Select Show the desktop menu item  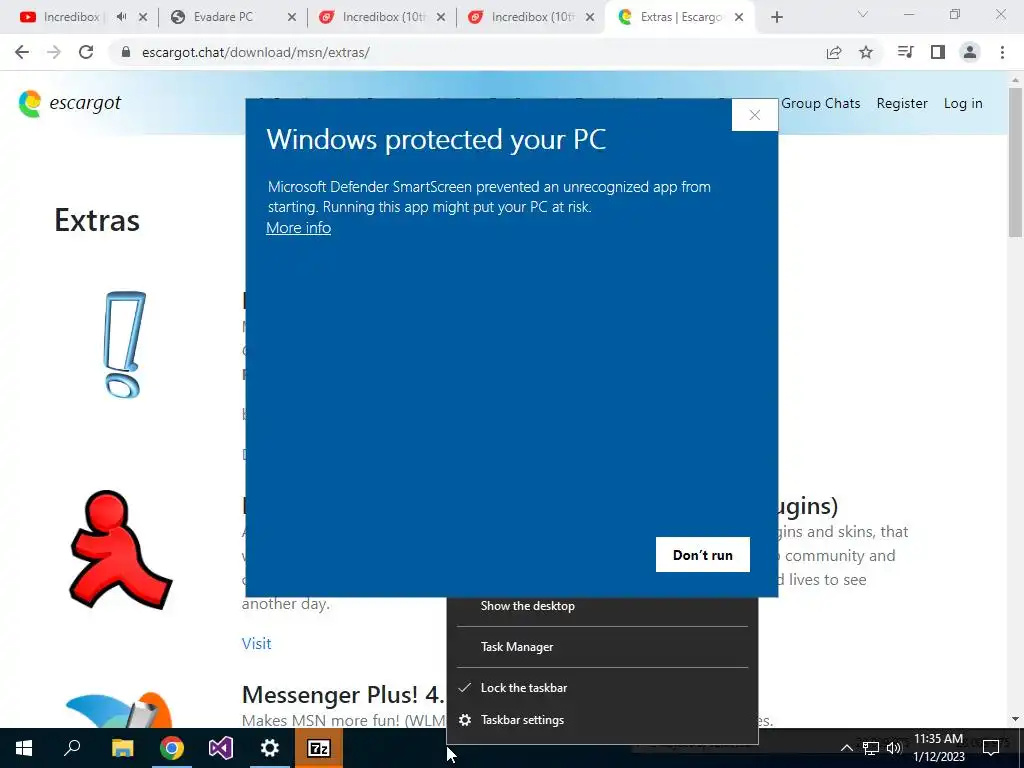601,606
